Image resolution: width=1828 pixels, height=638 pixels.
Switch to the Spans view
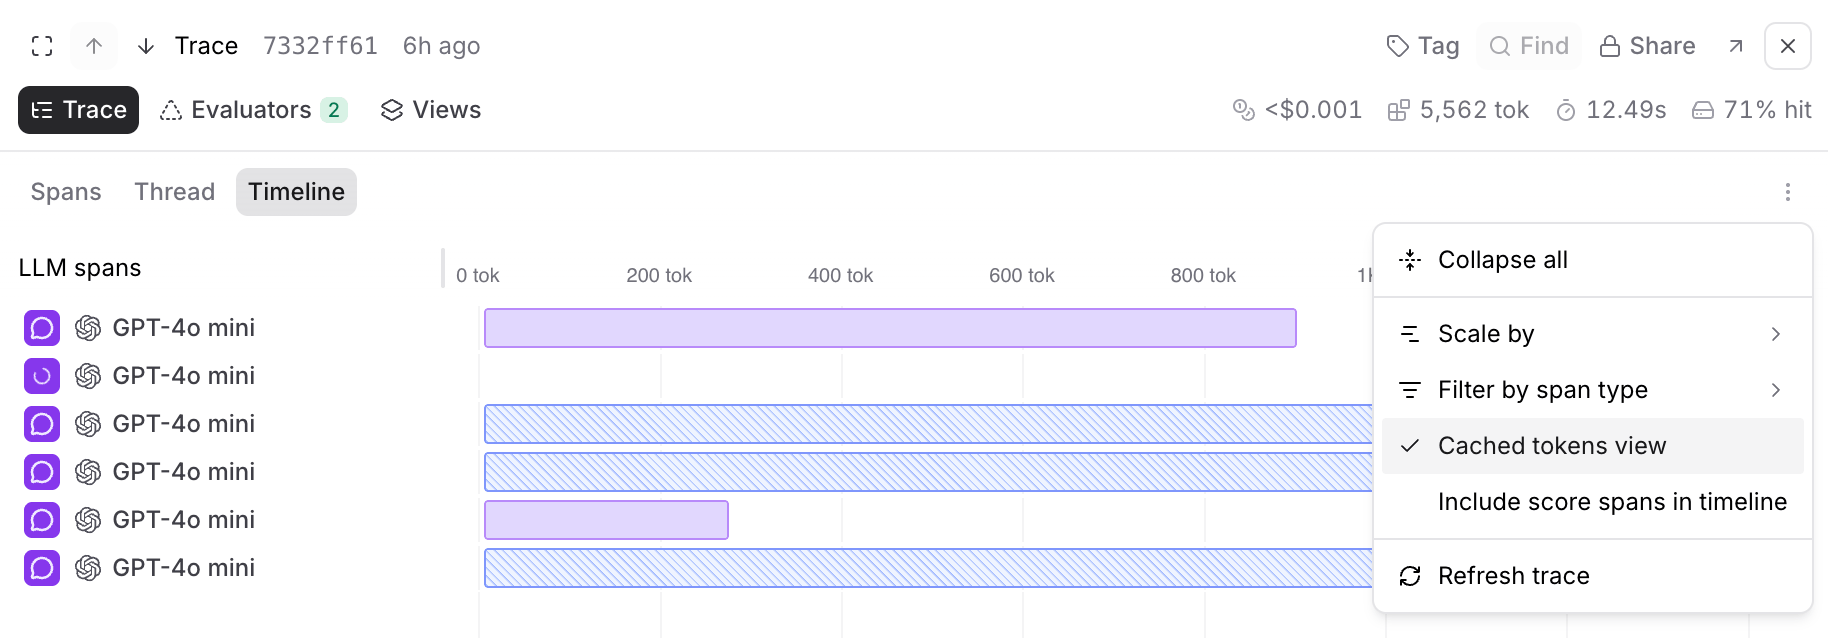point(66,192)
